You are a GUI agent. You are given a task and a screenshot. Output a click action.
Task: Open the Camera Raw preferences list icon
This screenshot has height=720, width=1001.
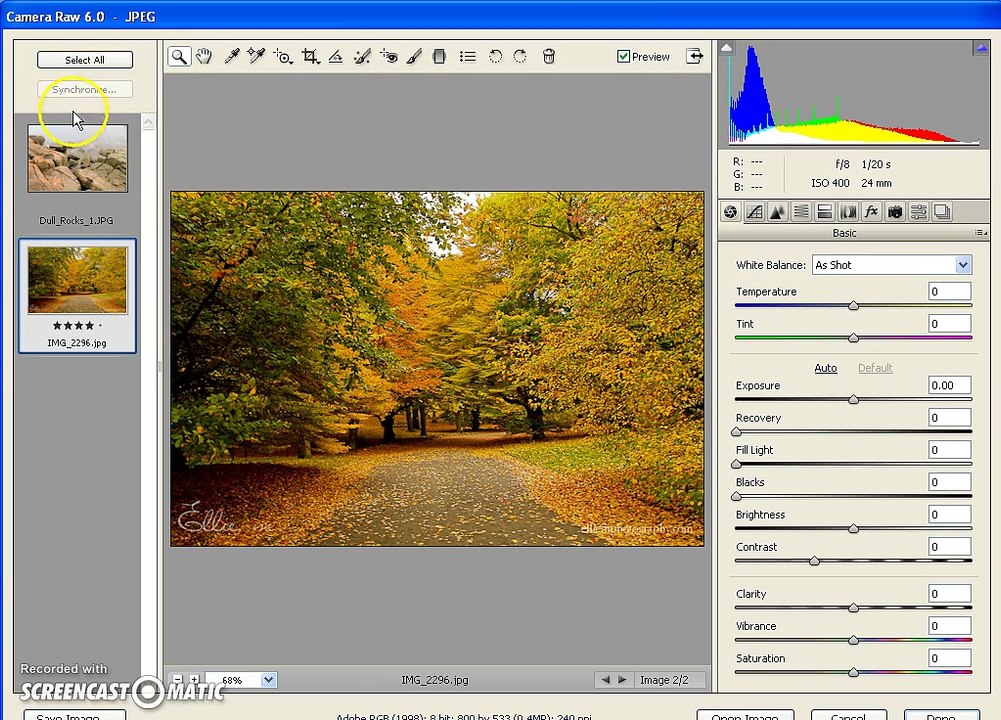click(467, 56)
